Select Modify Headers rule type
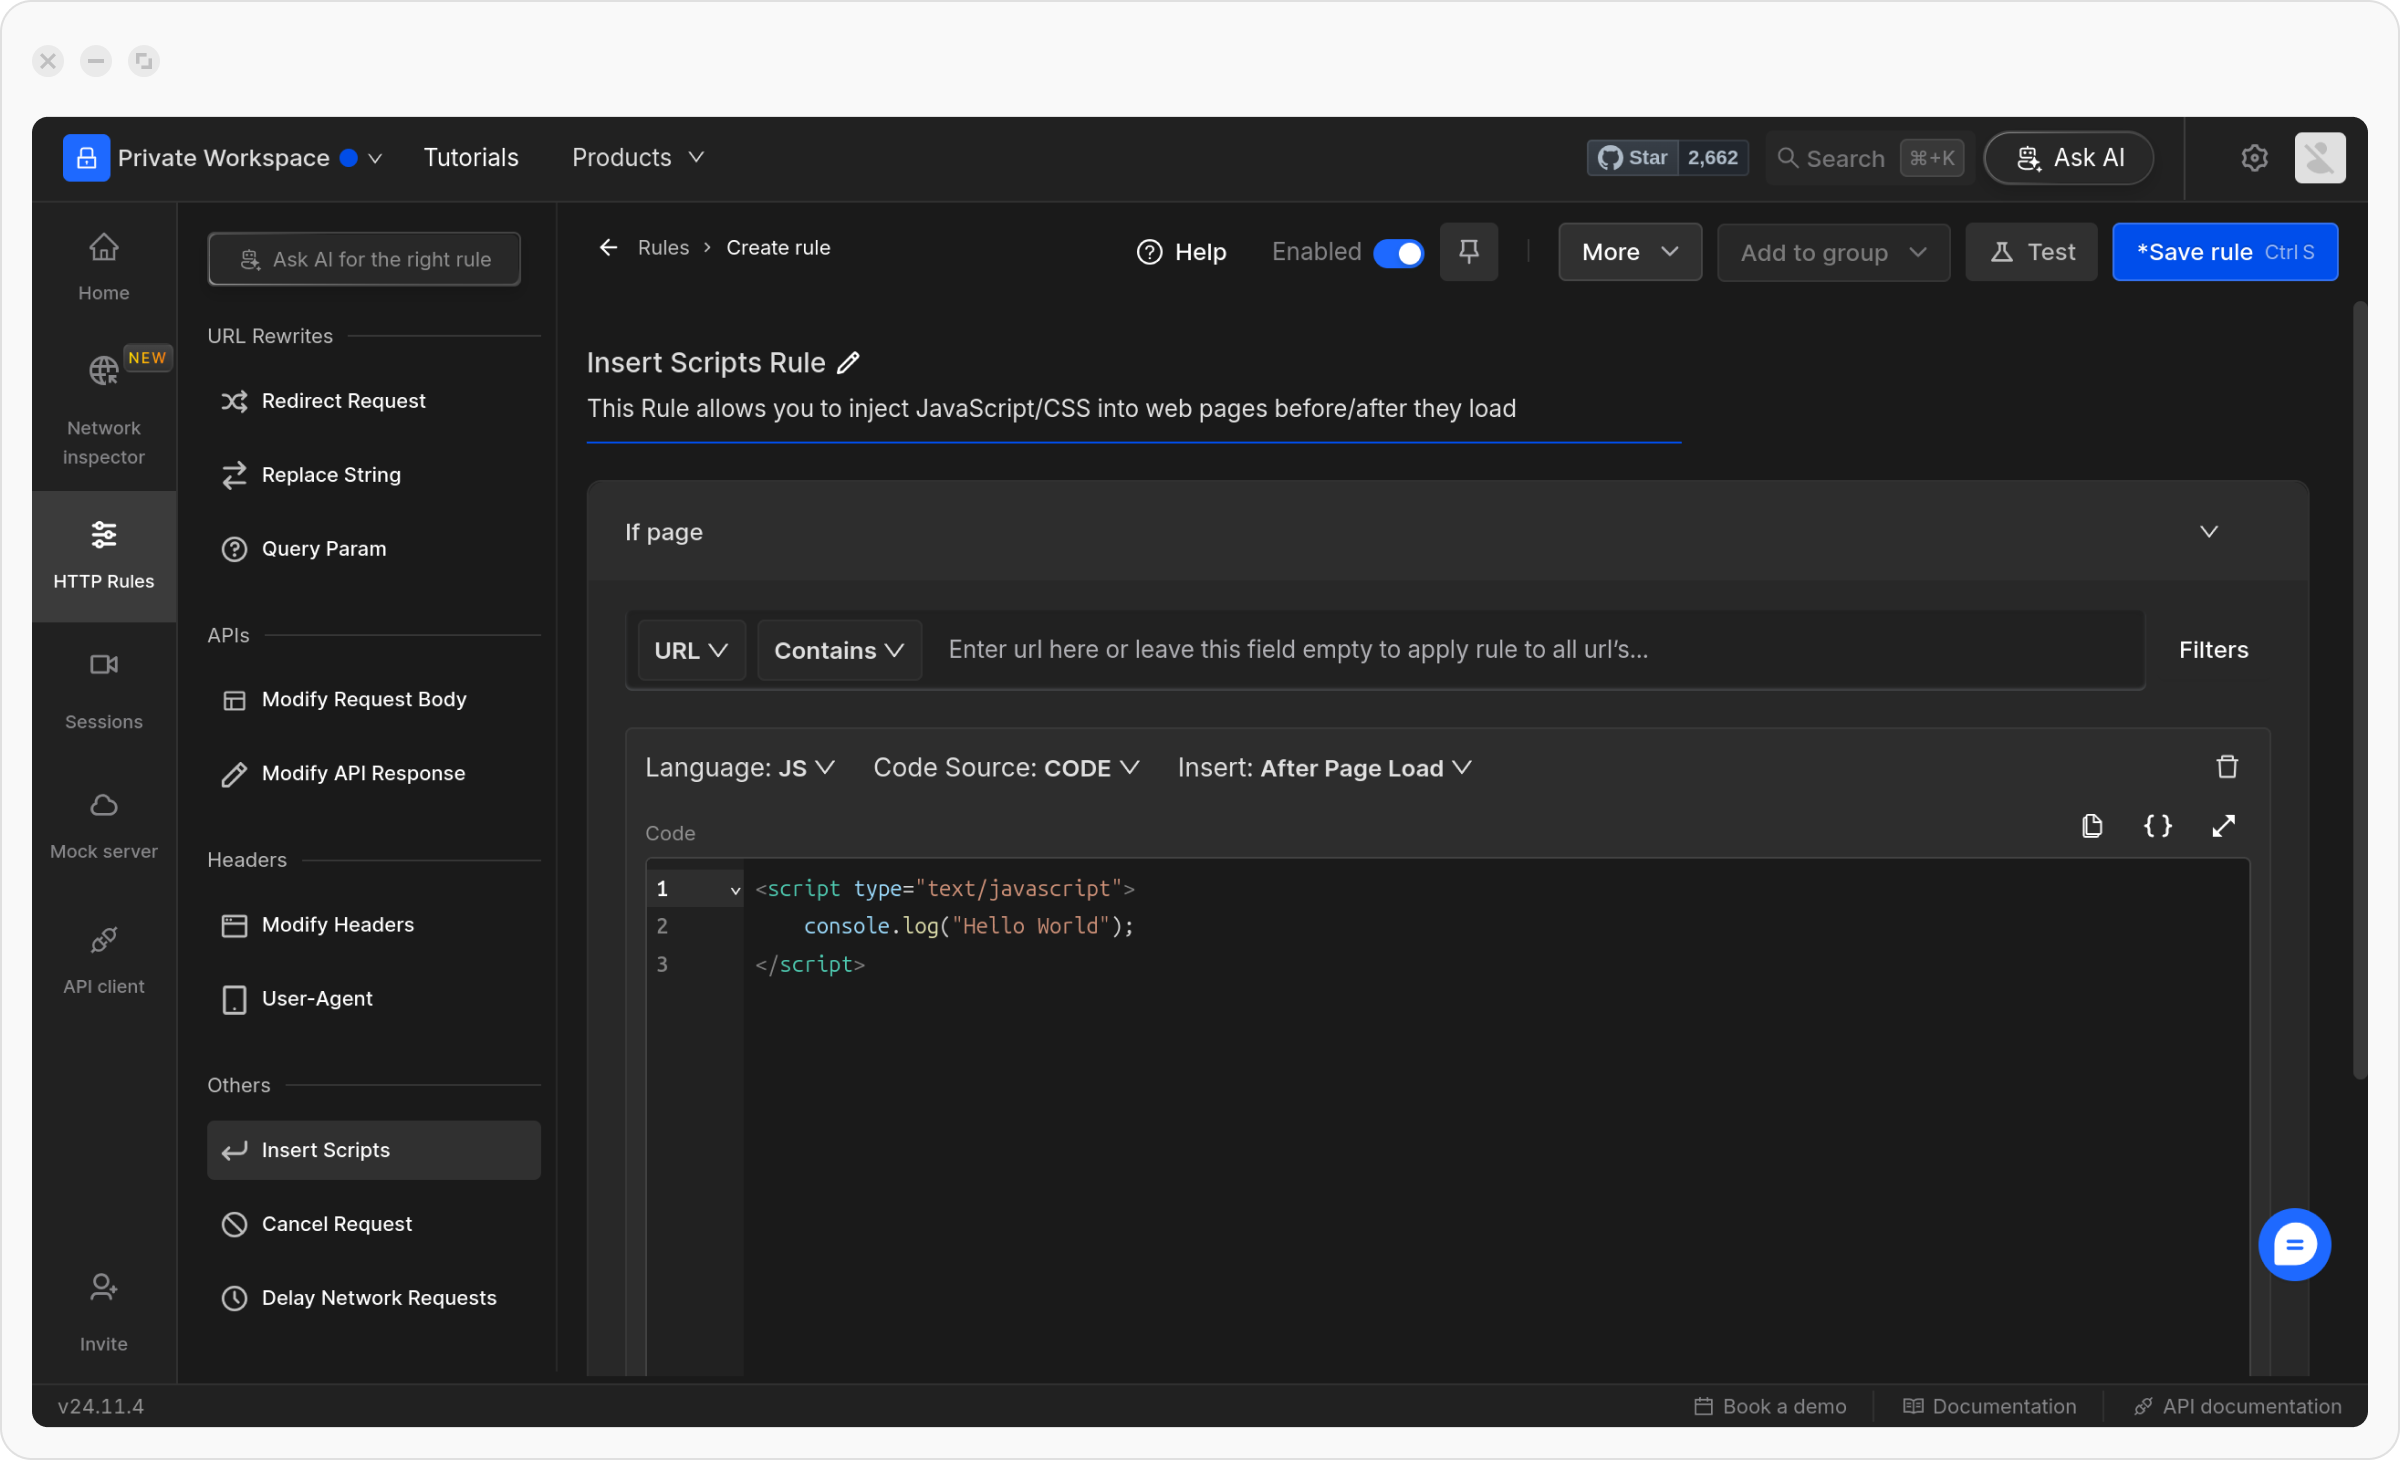The height and width of the screenshot is (1460, 2400). point(337,925)
